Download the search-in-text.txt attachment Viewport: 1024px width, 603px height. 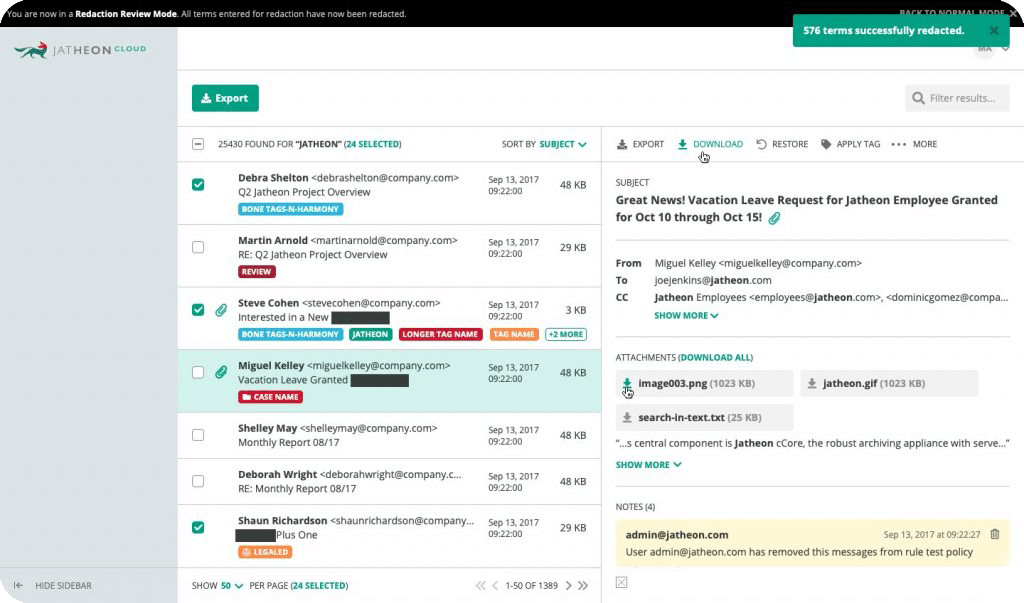point(627,417)
